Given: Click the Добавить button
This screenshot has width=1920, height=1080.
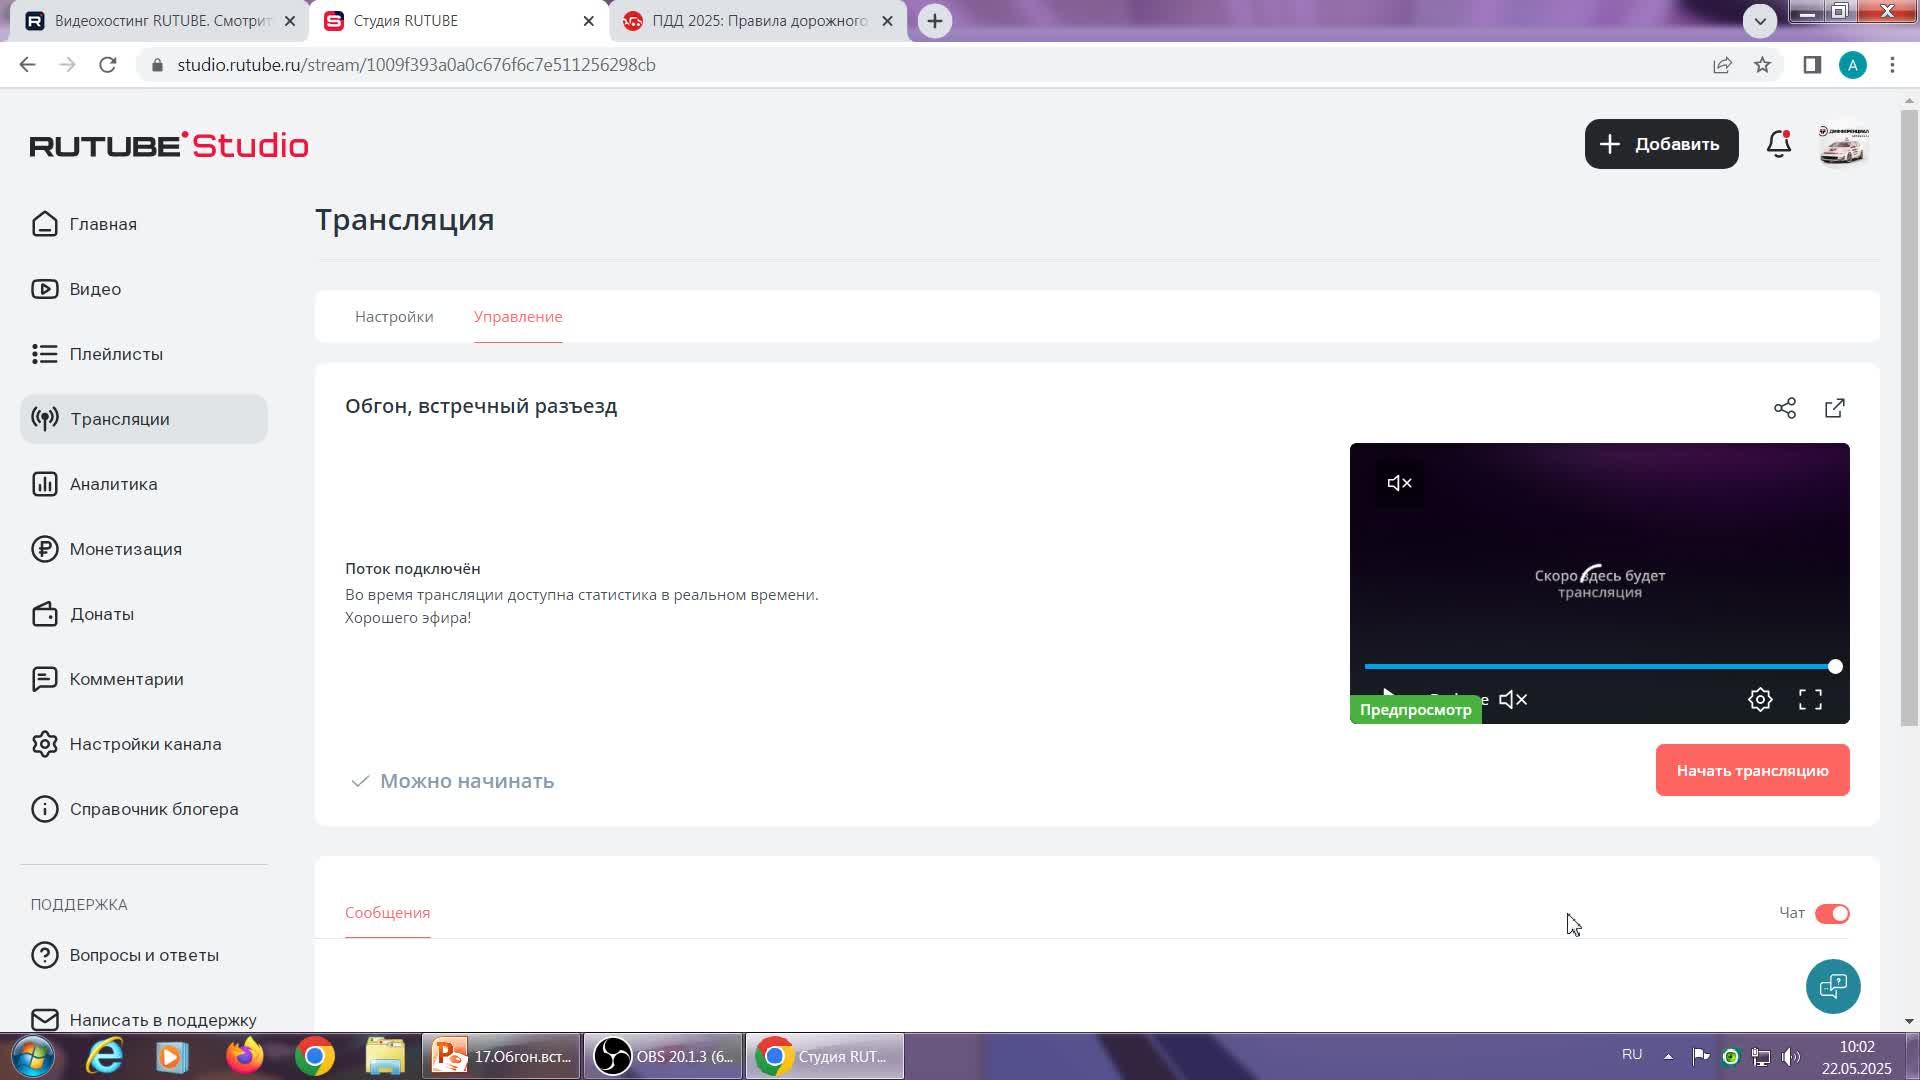Looking at the screenshot, I should point(1661,144).
